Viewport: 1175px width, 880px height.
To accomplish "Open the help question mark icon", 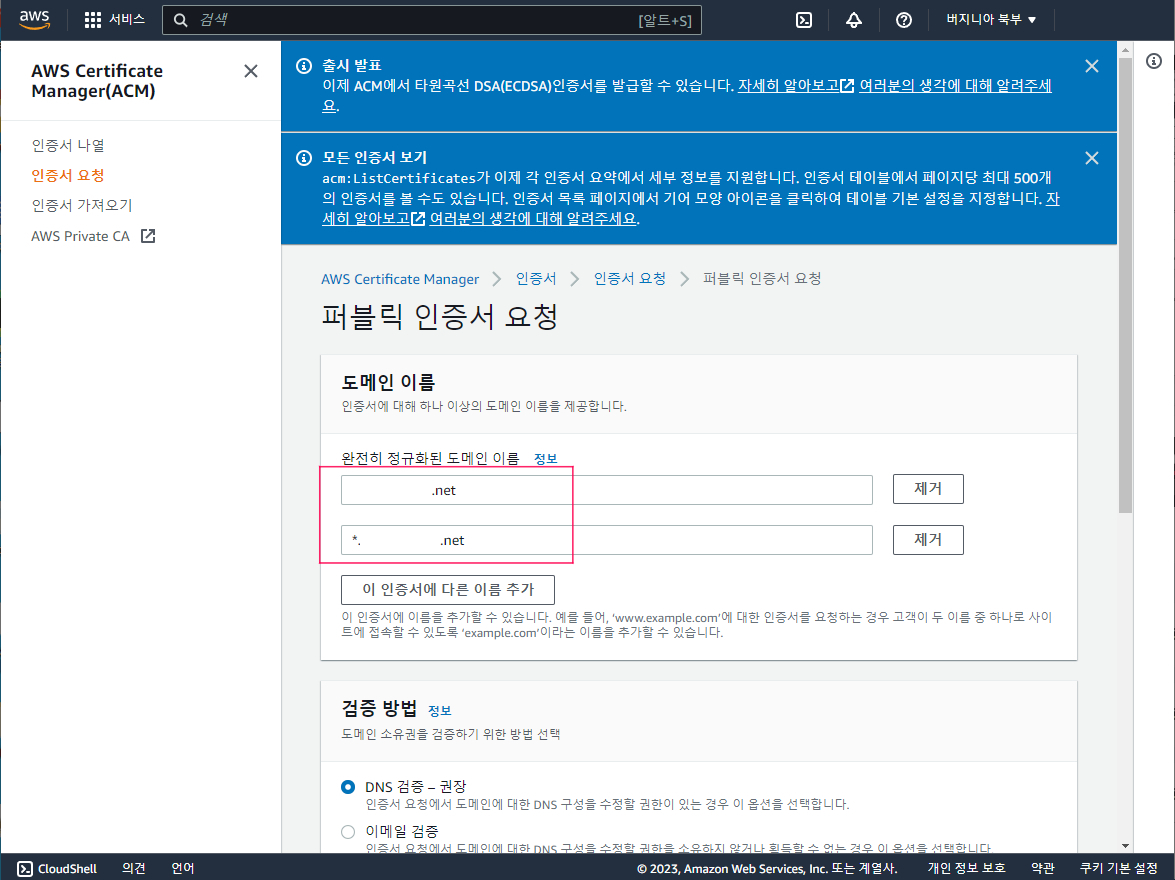I will point(904,20).
